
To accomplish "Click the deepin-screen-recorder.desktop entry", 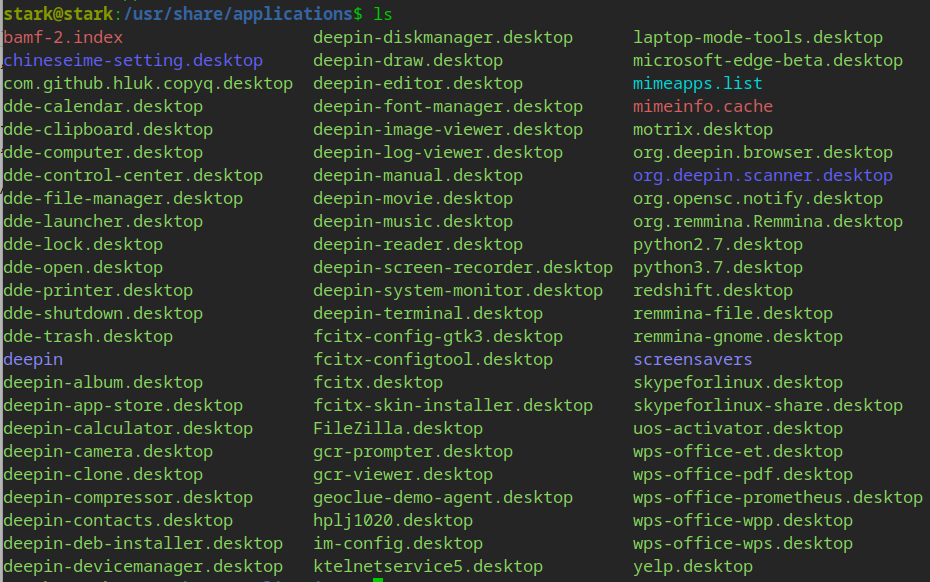I will [x=462, y=268].
